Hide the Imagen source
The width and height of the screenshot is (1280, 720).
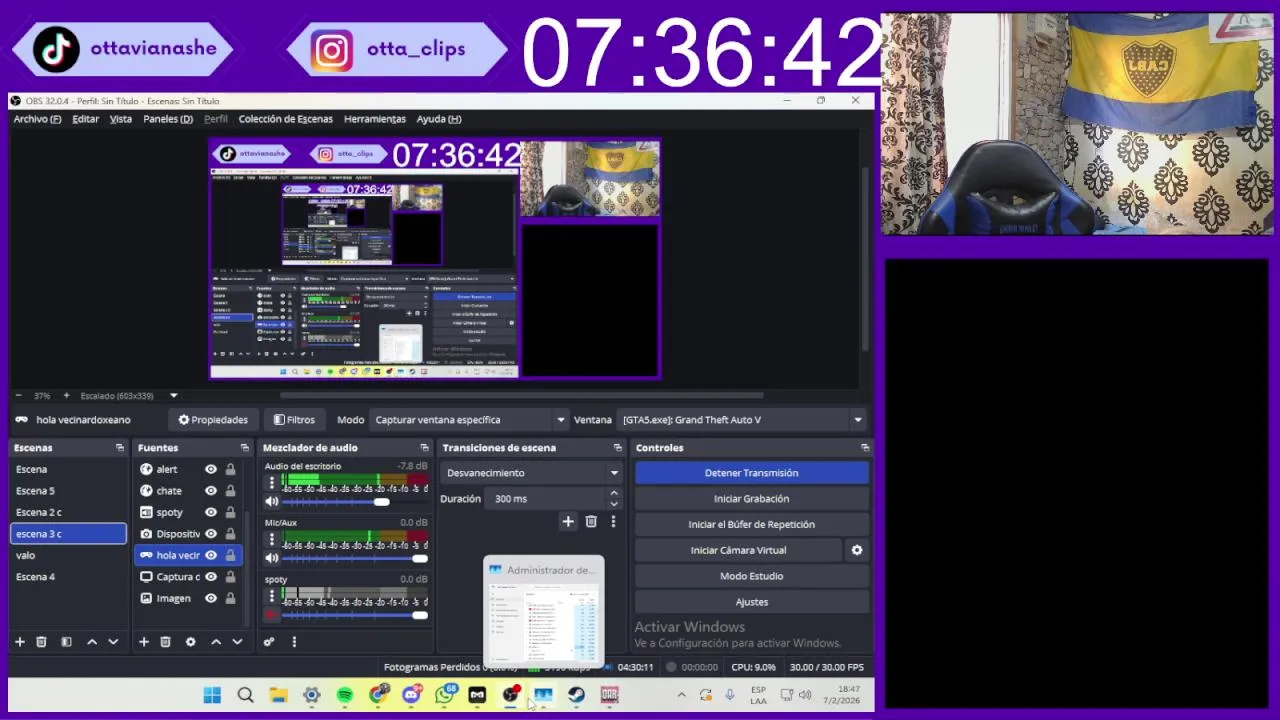[211, 598]
